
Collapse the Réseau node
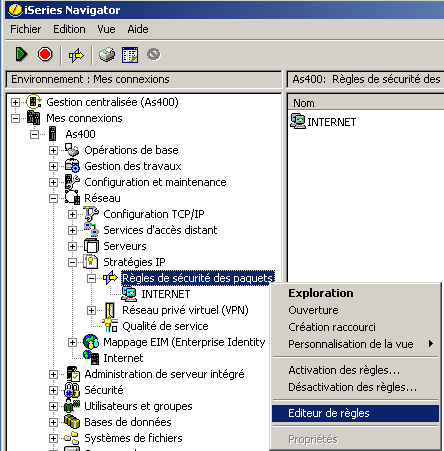[53, 198]
